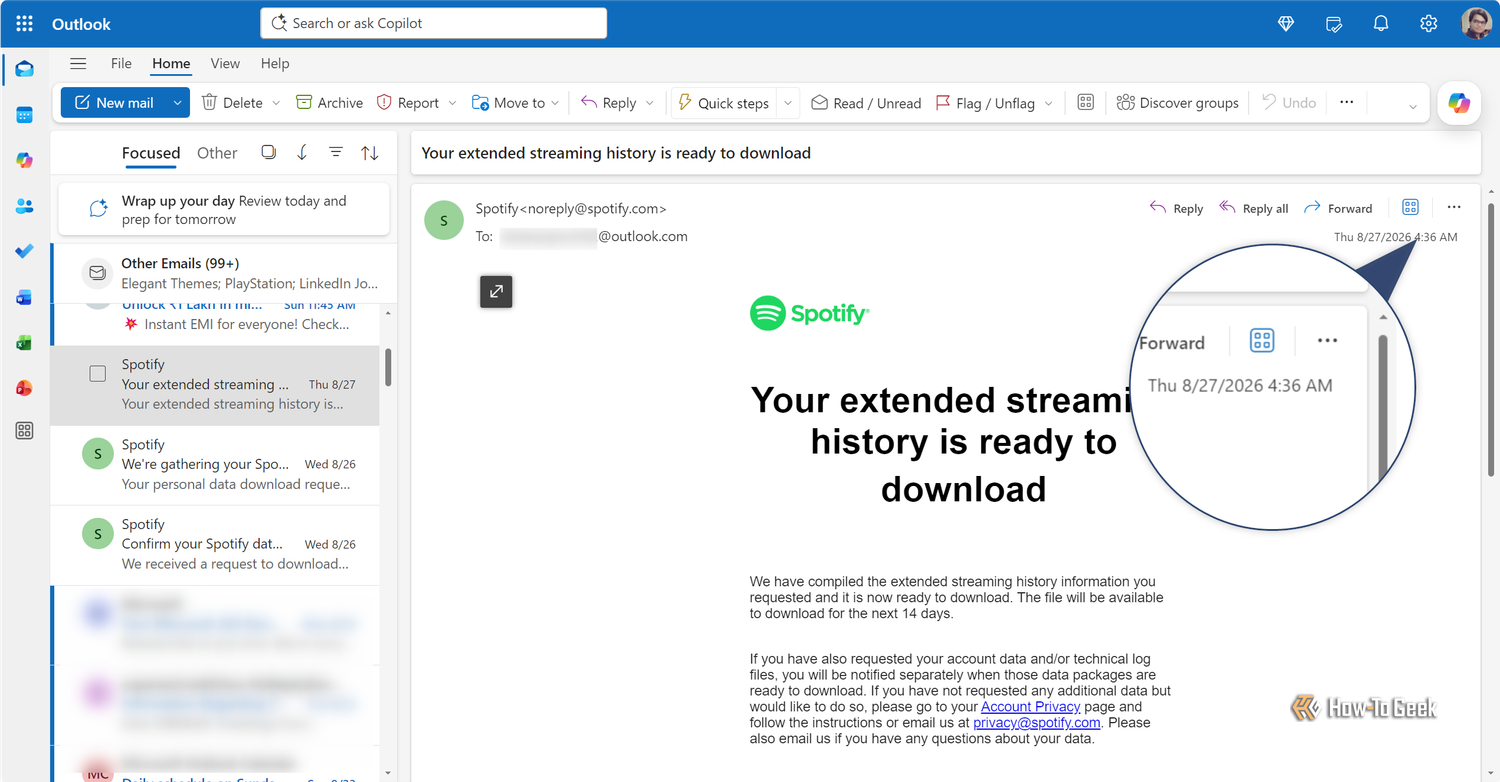Open the account profile picture
Viewport: 1500px width, 782px height.
(x=1476, y=24)
